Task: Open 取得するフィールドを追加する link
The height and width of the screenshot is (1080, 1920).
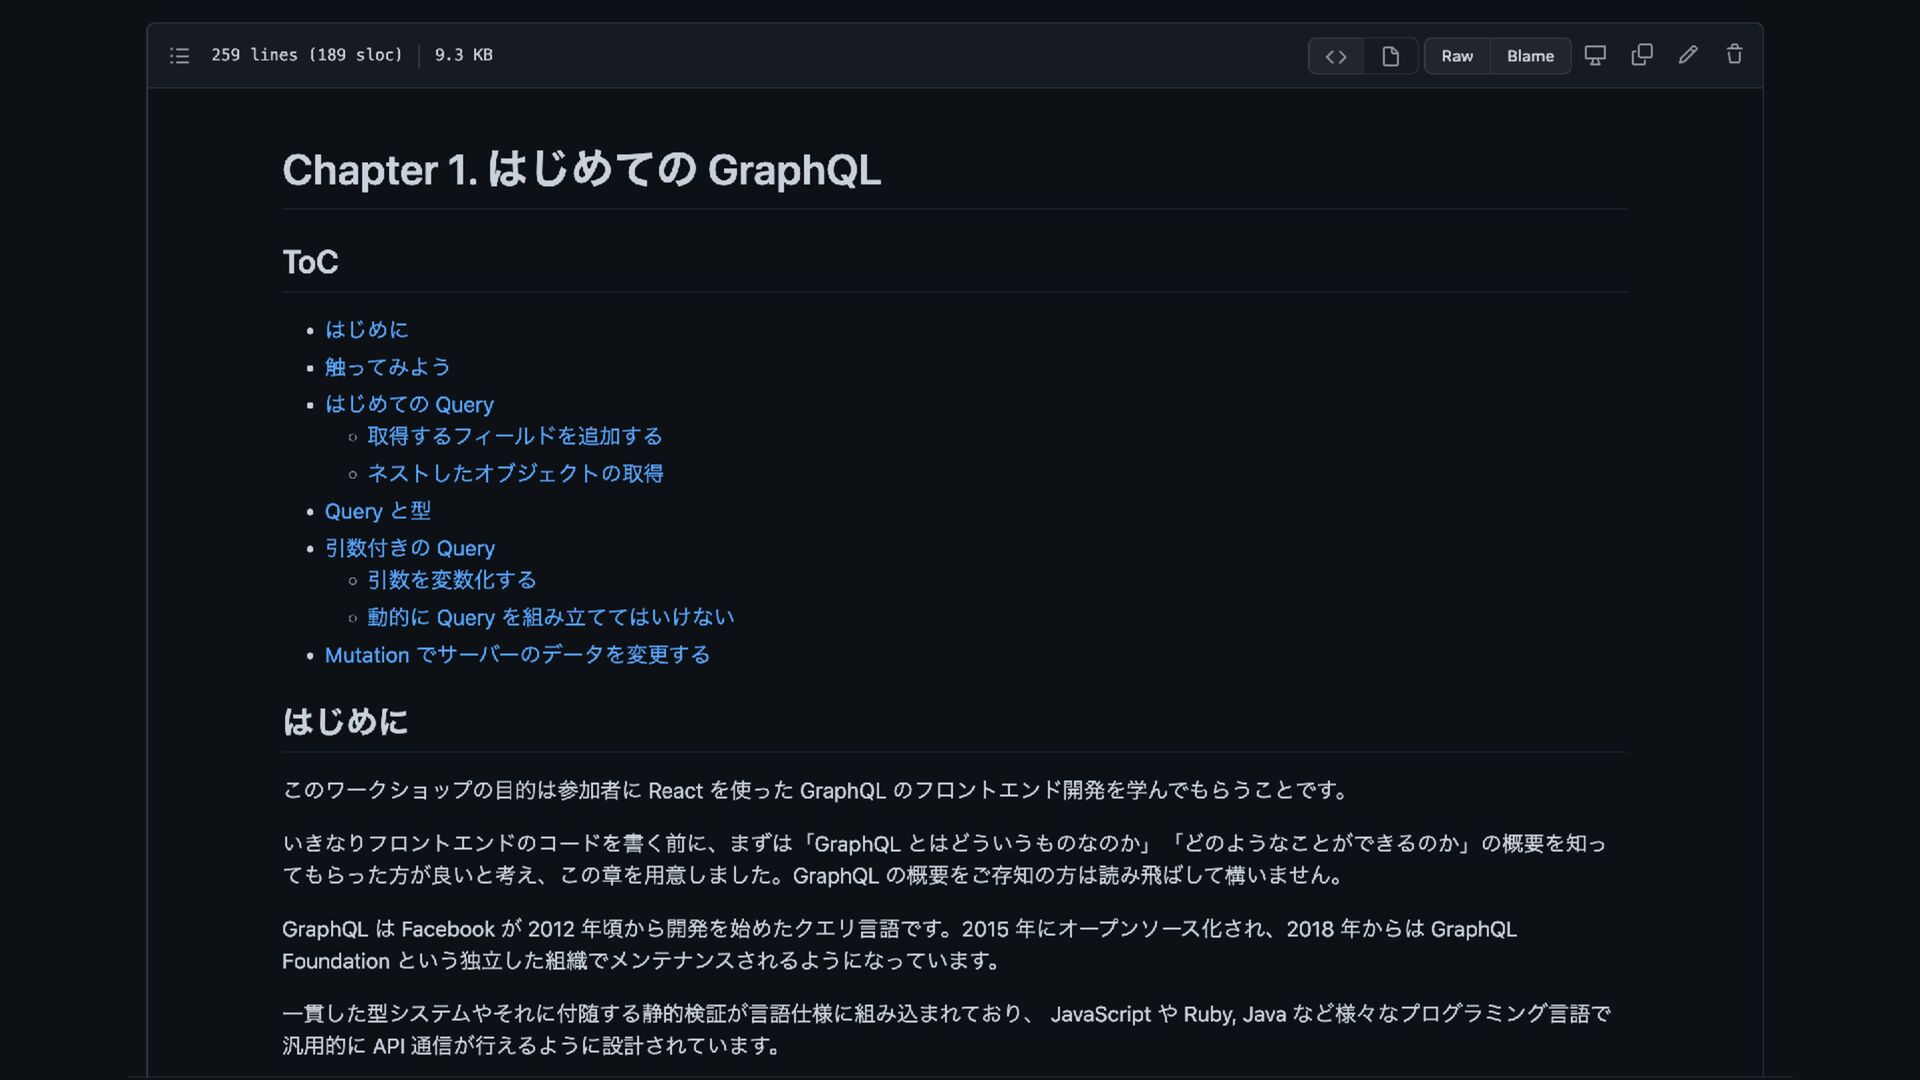Action: point(514,437)
